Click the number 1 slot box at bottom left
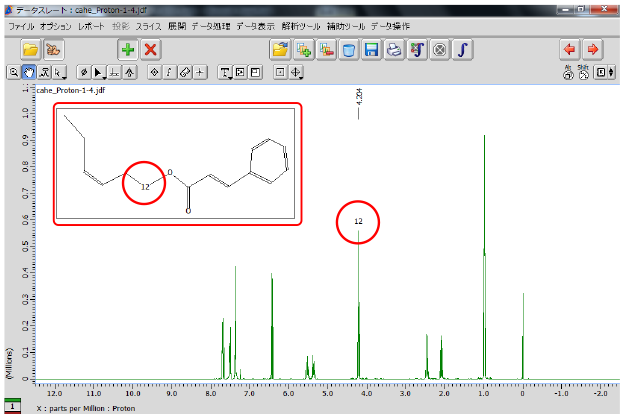The height and width of the screenshot is (418, 626). coord(12,406)
